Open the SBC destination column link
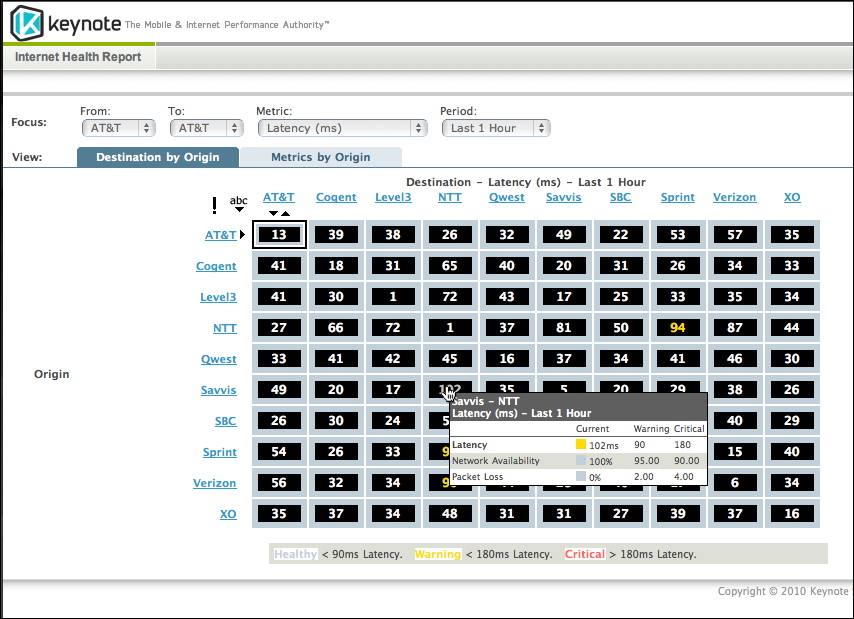 620,197
